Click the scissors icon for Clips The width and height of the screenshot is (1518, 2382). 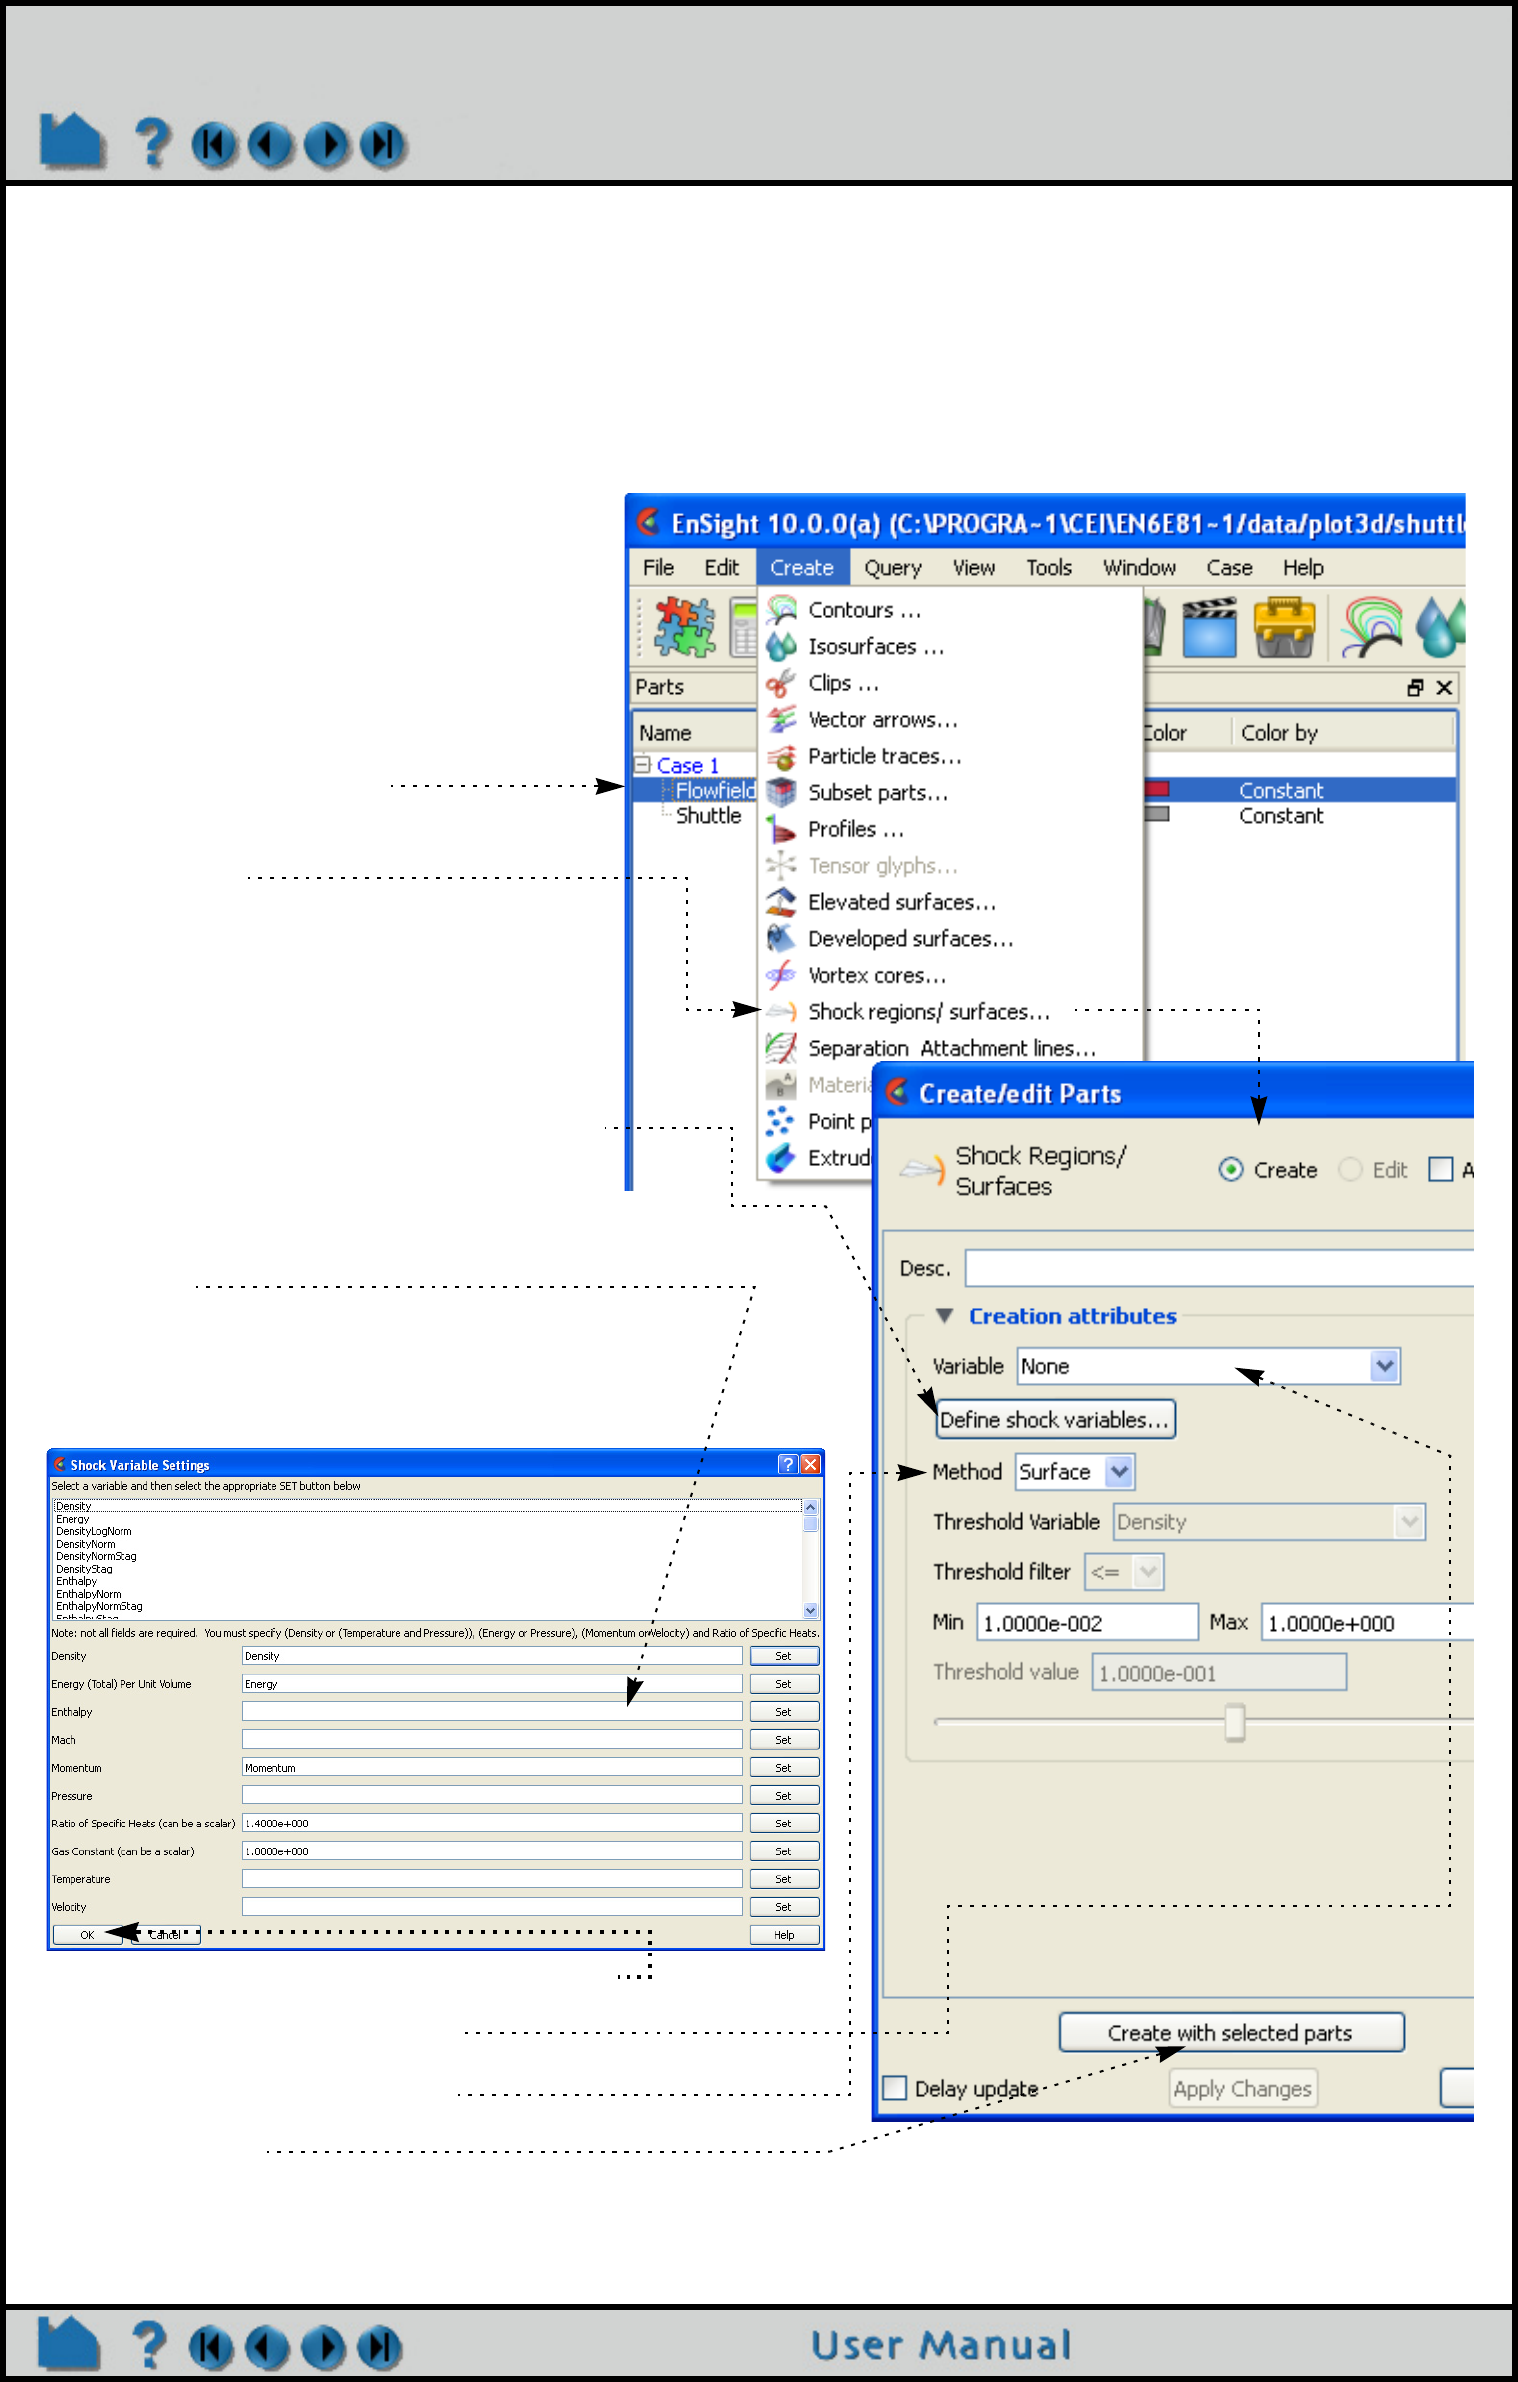(780, 684)
